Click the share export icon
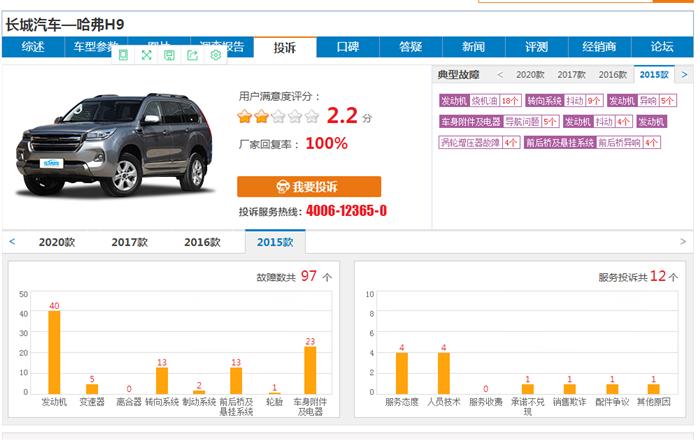This screenshot has height=440, width=700. (192, 55)
